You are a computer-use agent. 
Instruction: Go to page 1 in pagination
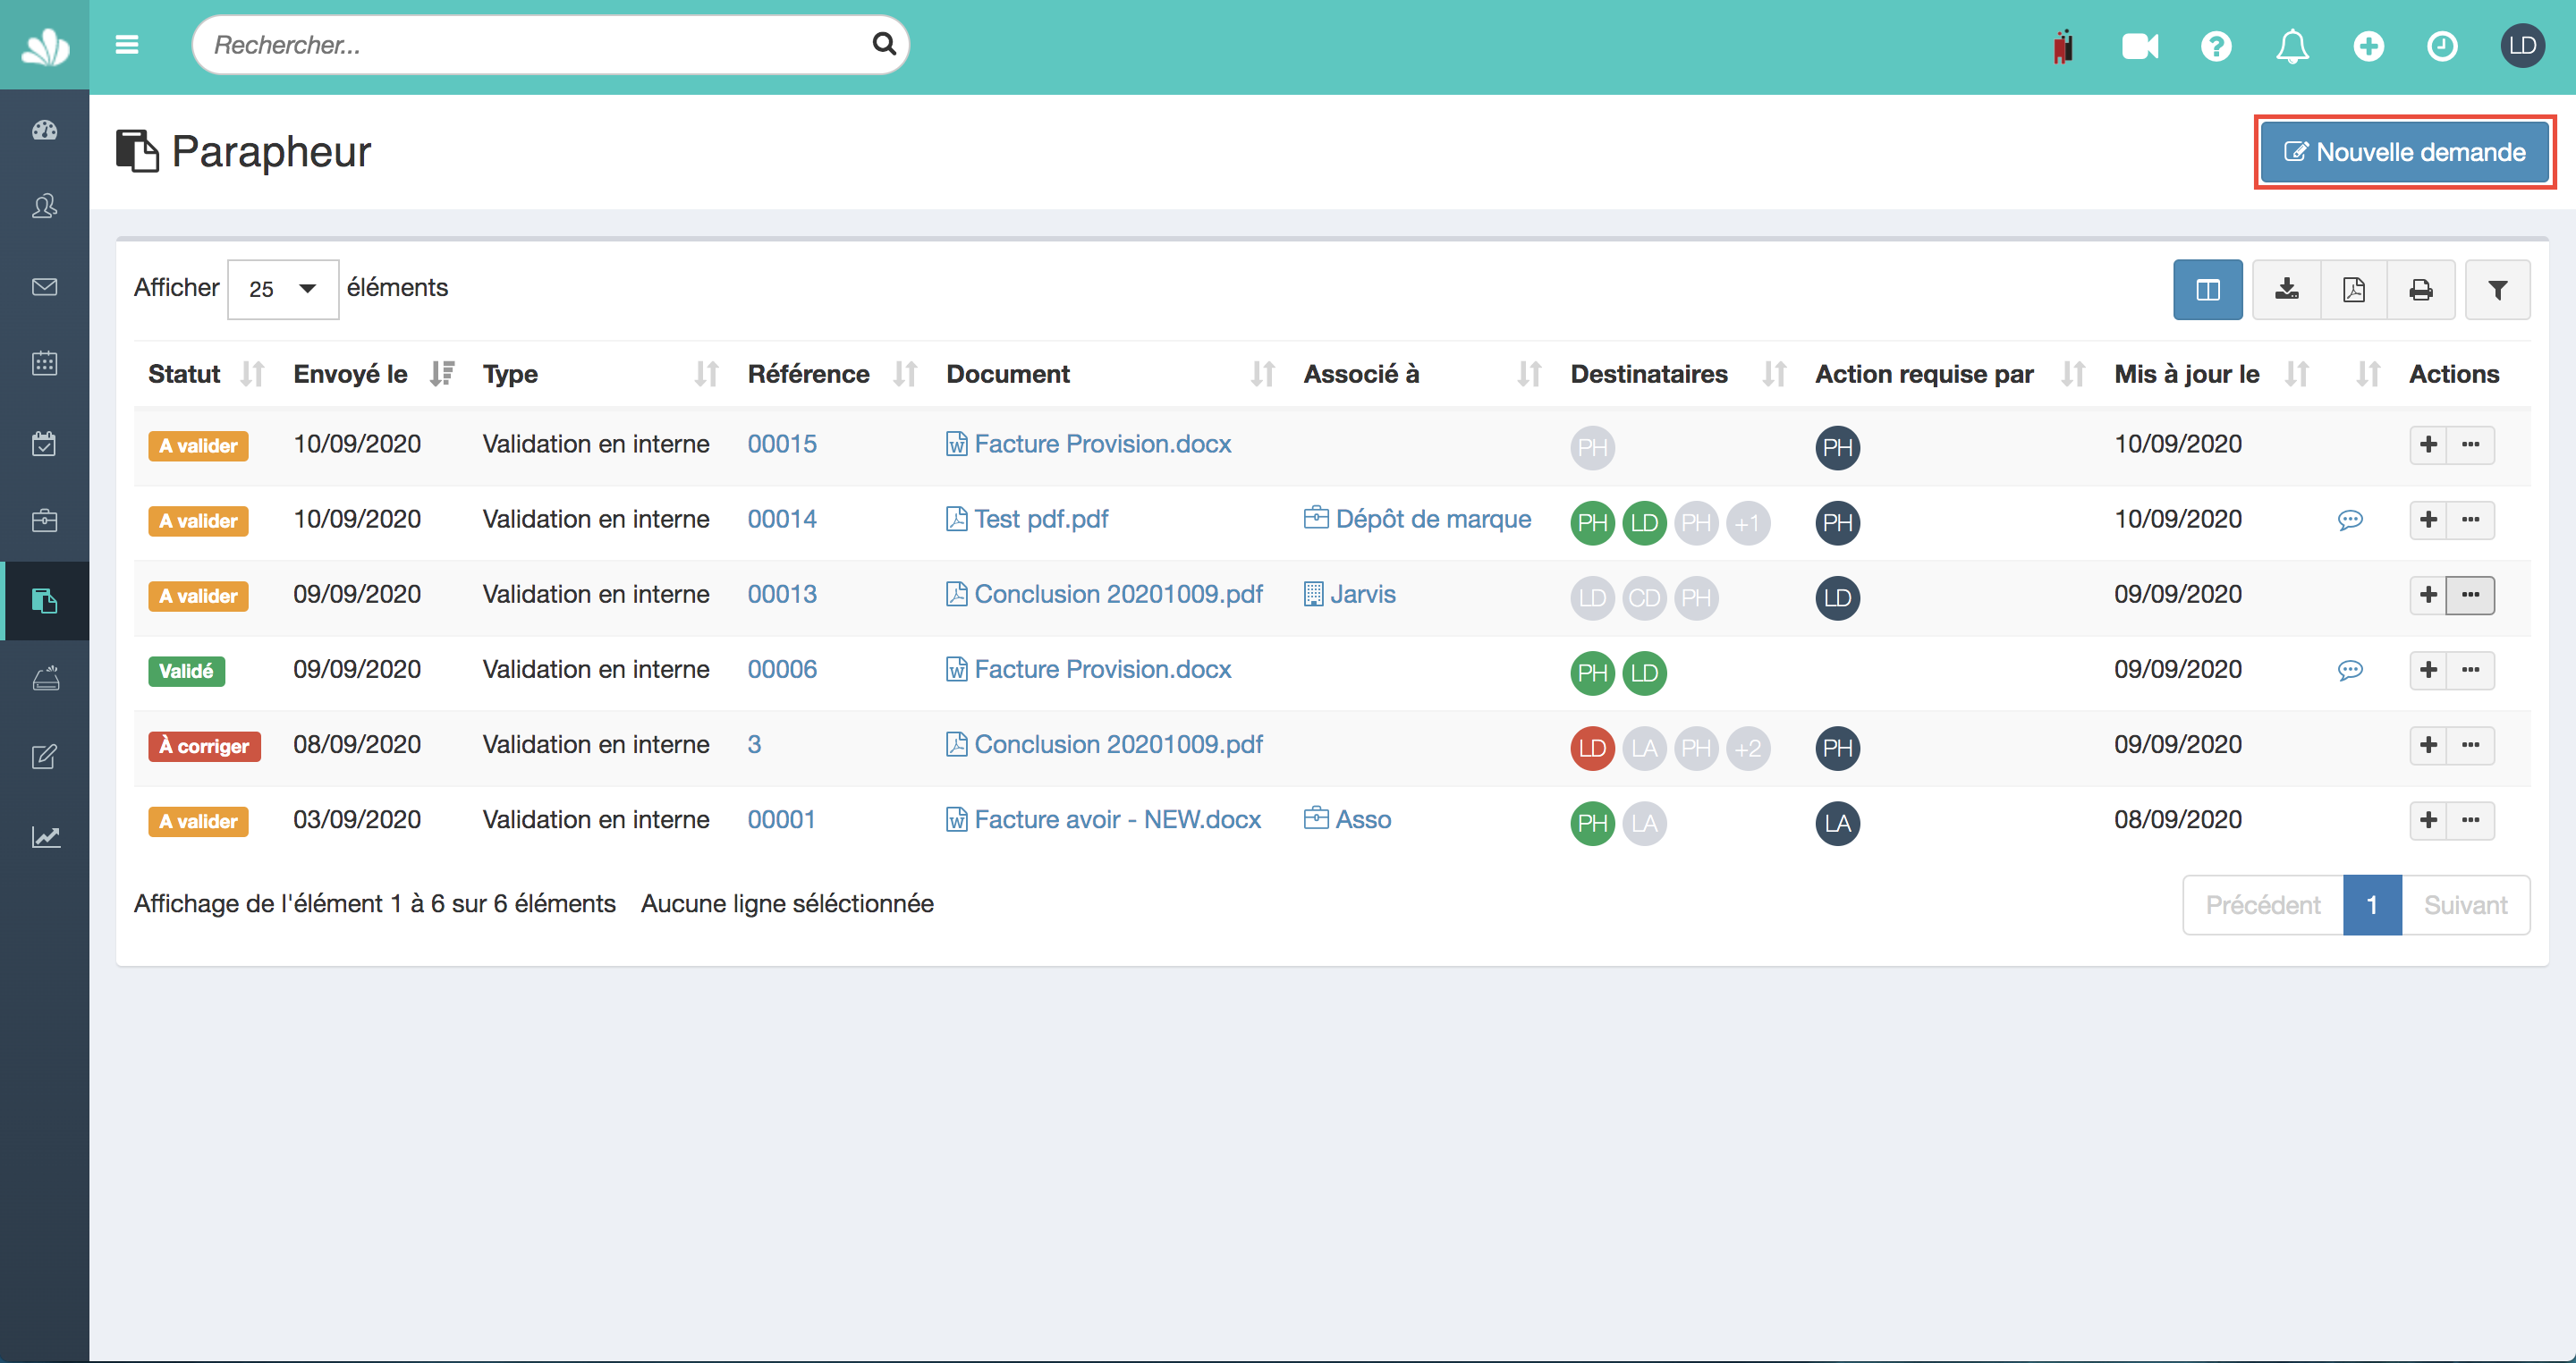tap(2371, 905)
